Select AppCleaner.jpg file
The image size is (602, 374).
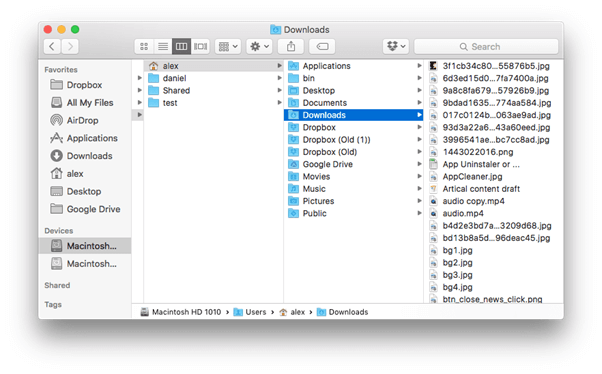(494, 177)
